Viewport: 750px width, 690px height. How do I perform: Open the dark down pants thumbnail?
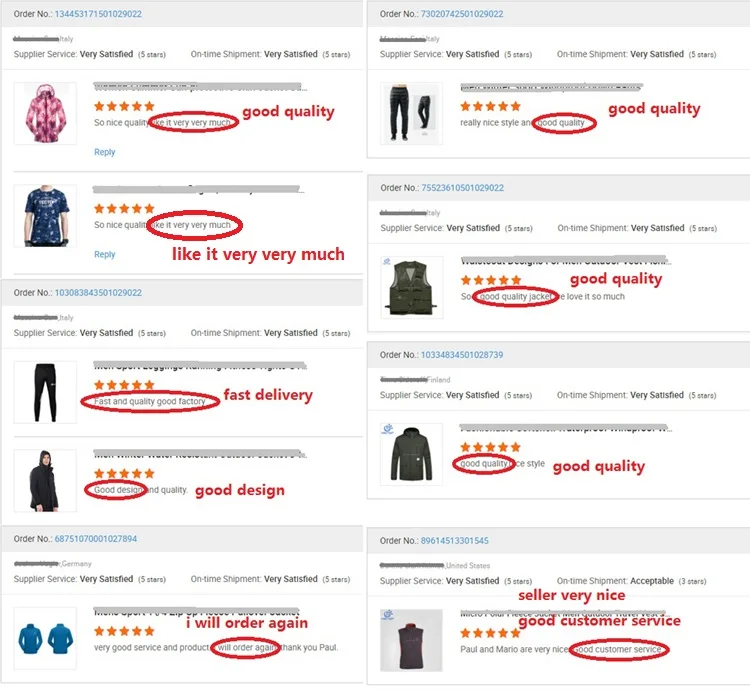tap(411, 113)
